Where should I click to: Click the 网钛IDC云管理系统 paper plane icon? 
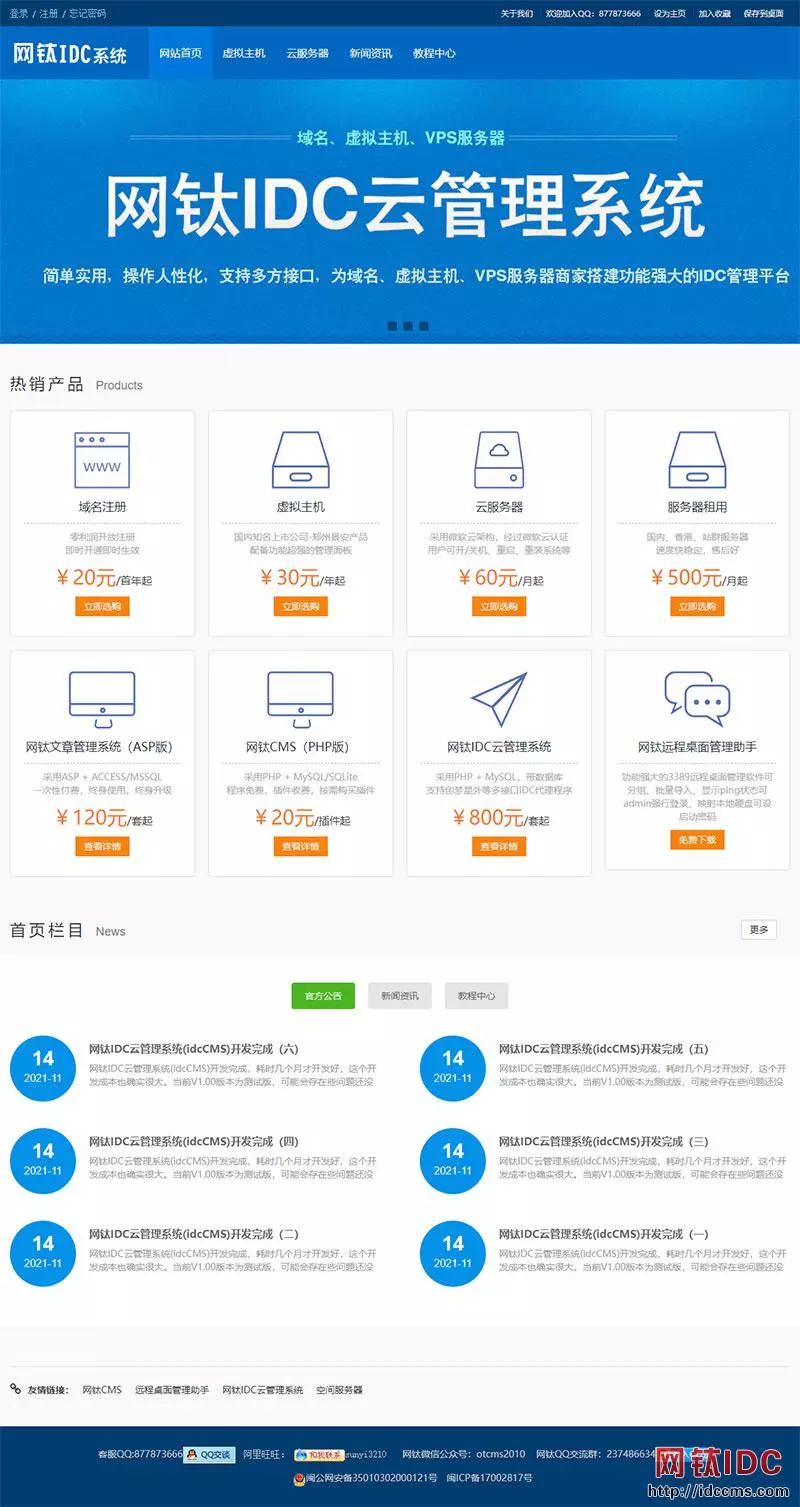(x=499, y=699)
